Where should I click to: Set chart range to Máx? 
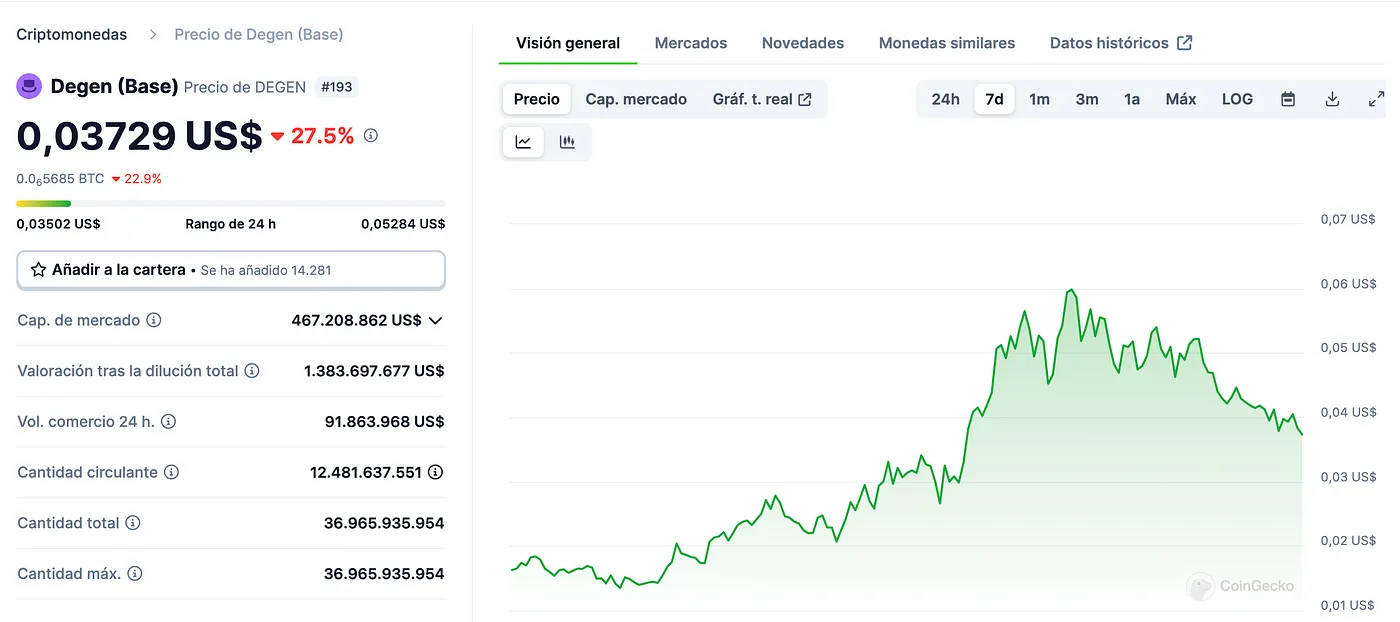click(x=1181, y=99)
